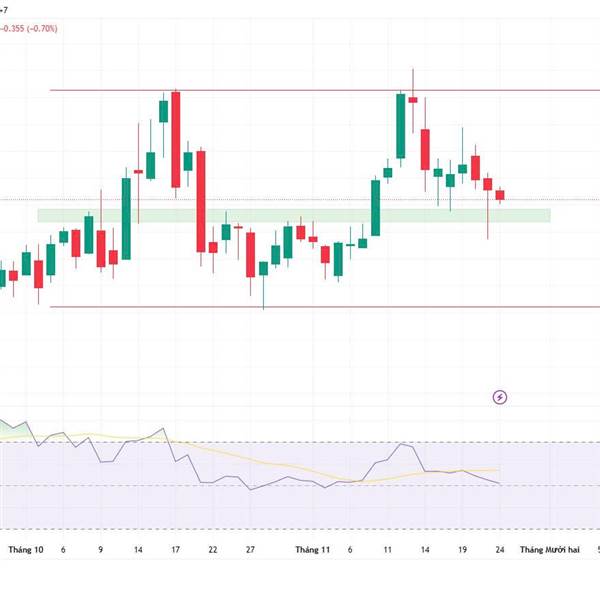This screenshot has height=600, width=600.
Task: Click the date label 24 on time axis
Action: [x=500, y=550]
